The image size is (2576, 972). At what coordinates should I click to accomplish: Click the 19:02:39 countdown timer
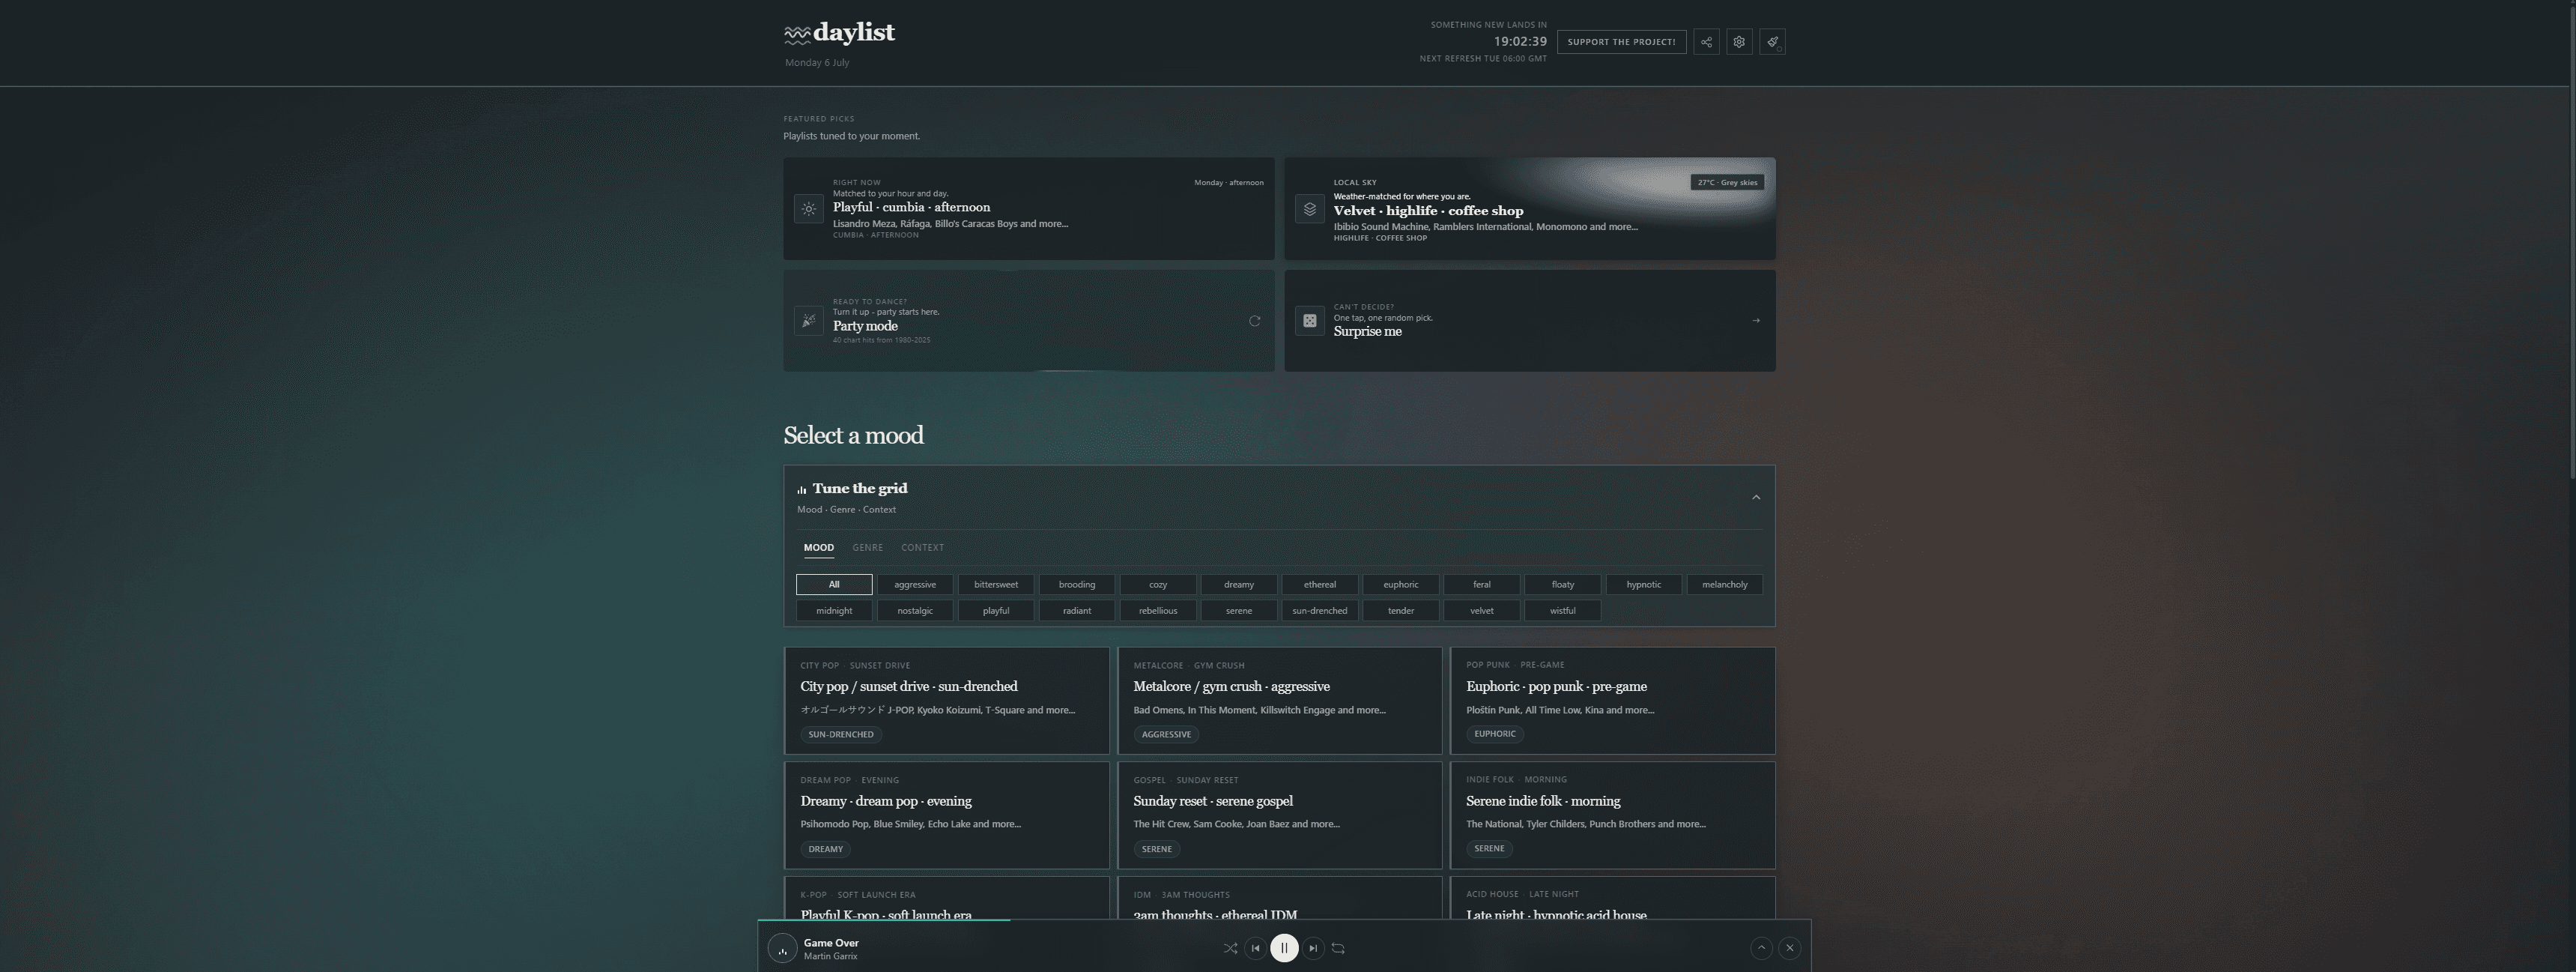(x=1520, y=42)
